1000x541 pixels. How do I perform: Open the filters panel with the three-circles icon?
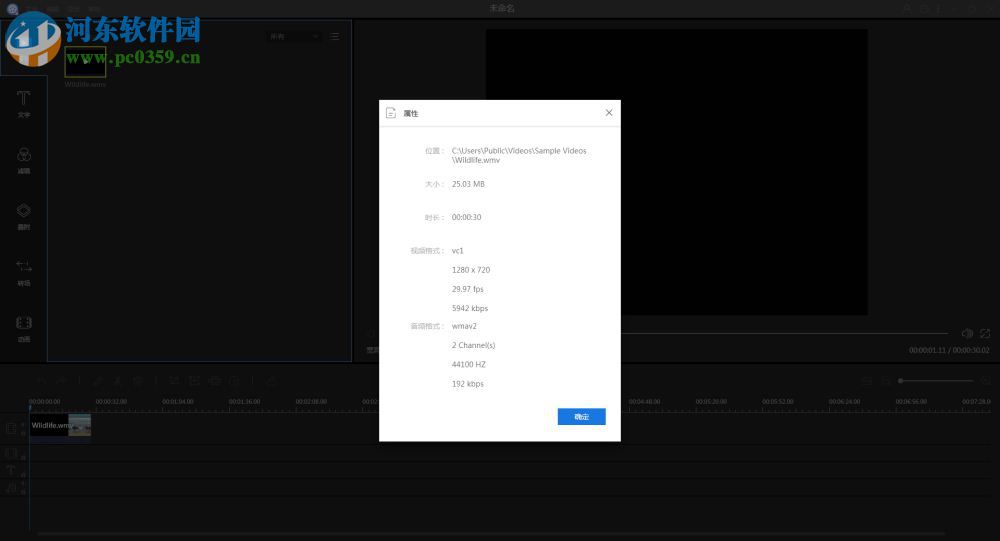pos(24,160)
